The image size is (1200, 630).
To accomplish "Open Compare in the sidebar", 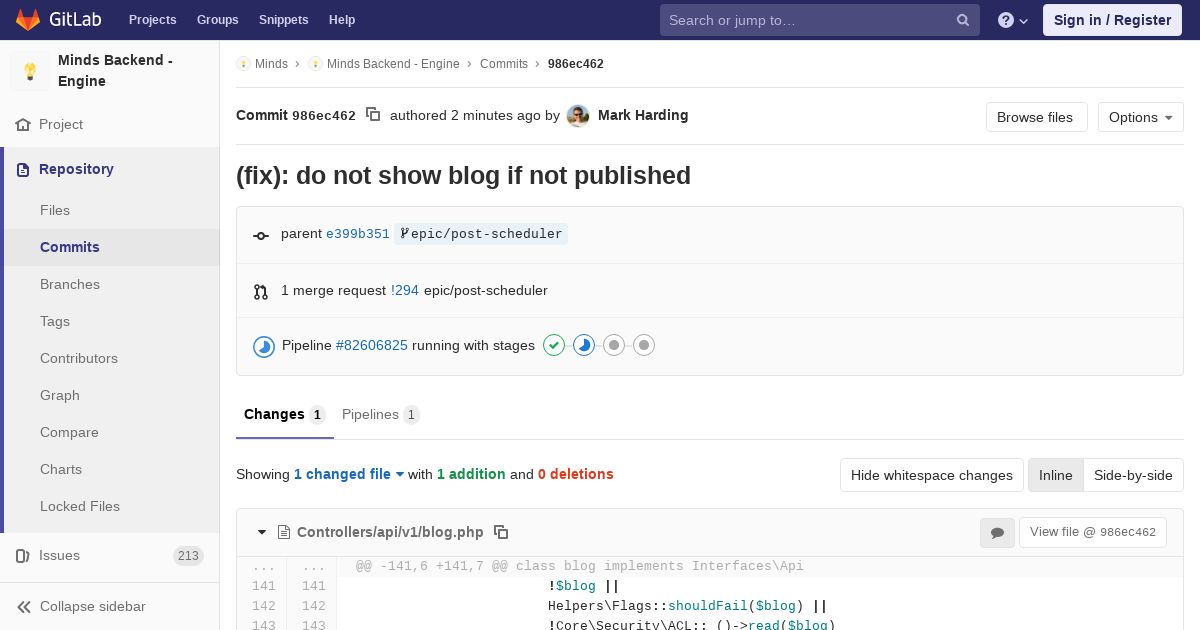I will (x=69, y=432).
